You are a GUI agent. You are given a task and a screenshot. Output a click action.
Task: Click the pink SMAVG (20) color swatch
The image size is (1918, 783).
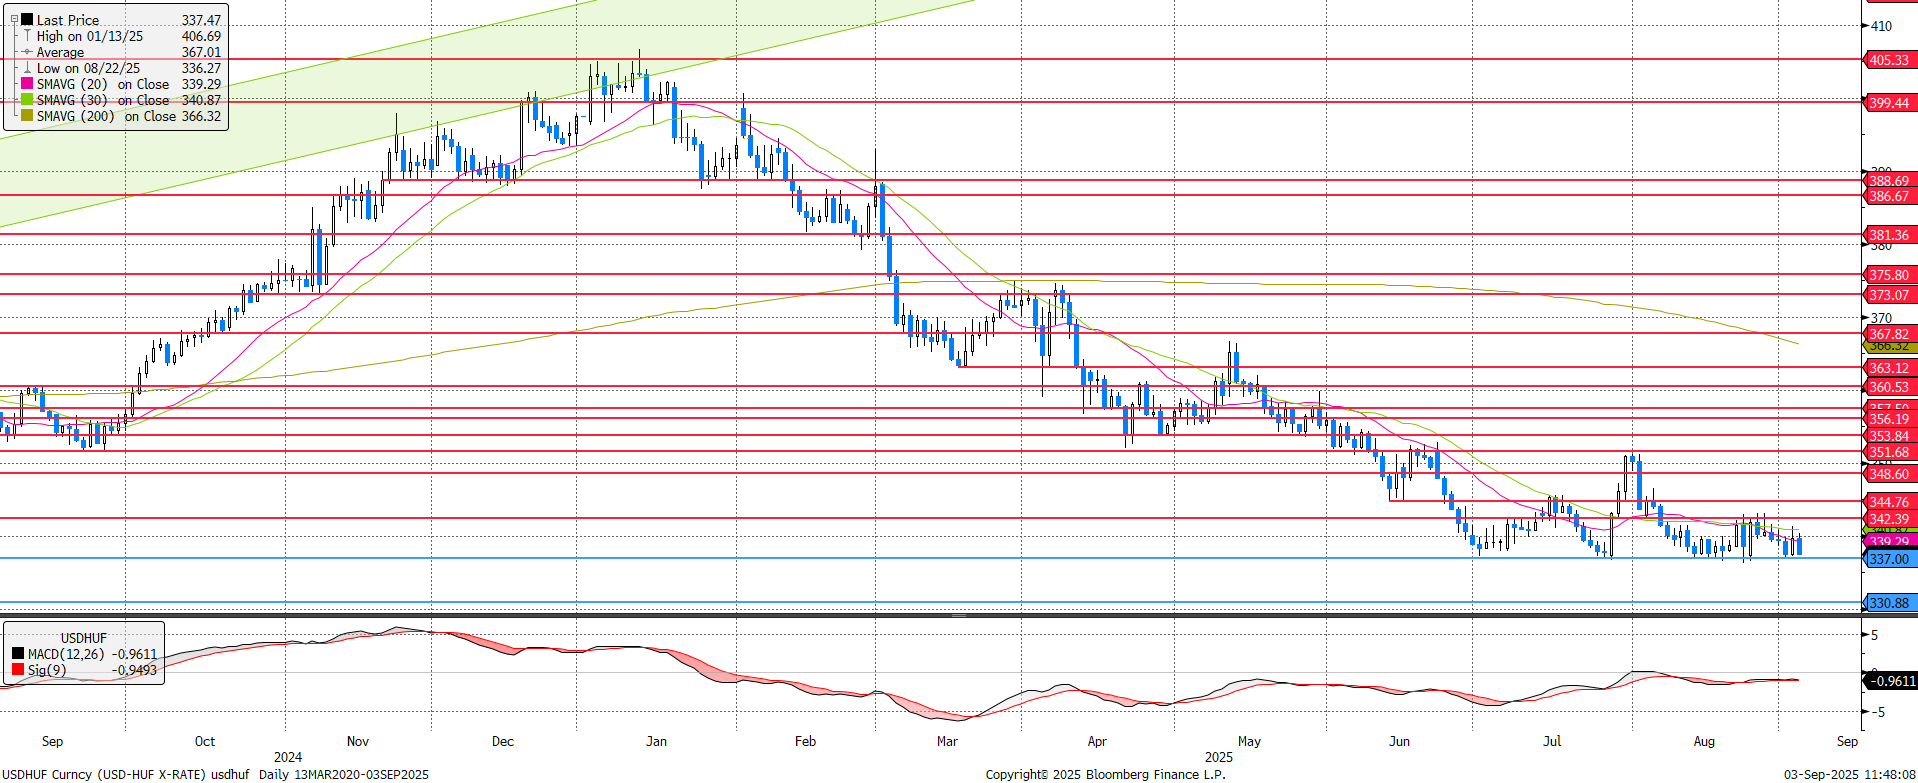(x=28, y=84)
